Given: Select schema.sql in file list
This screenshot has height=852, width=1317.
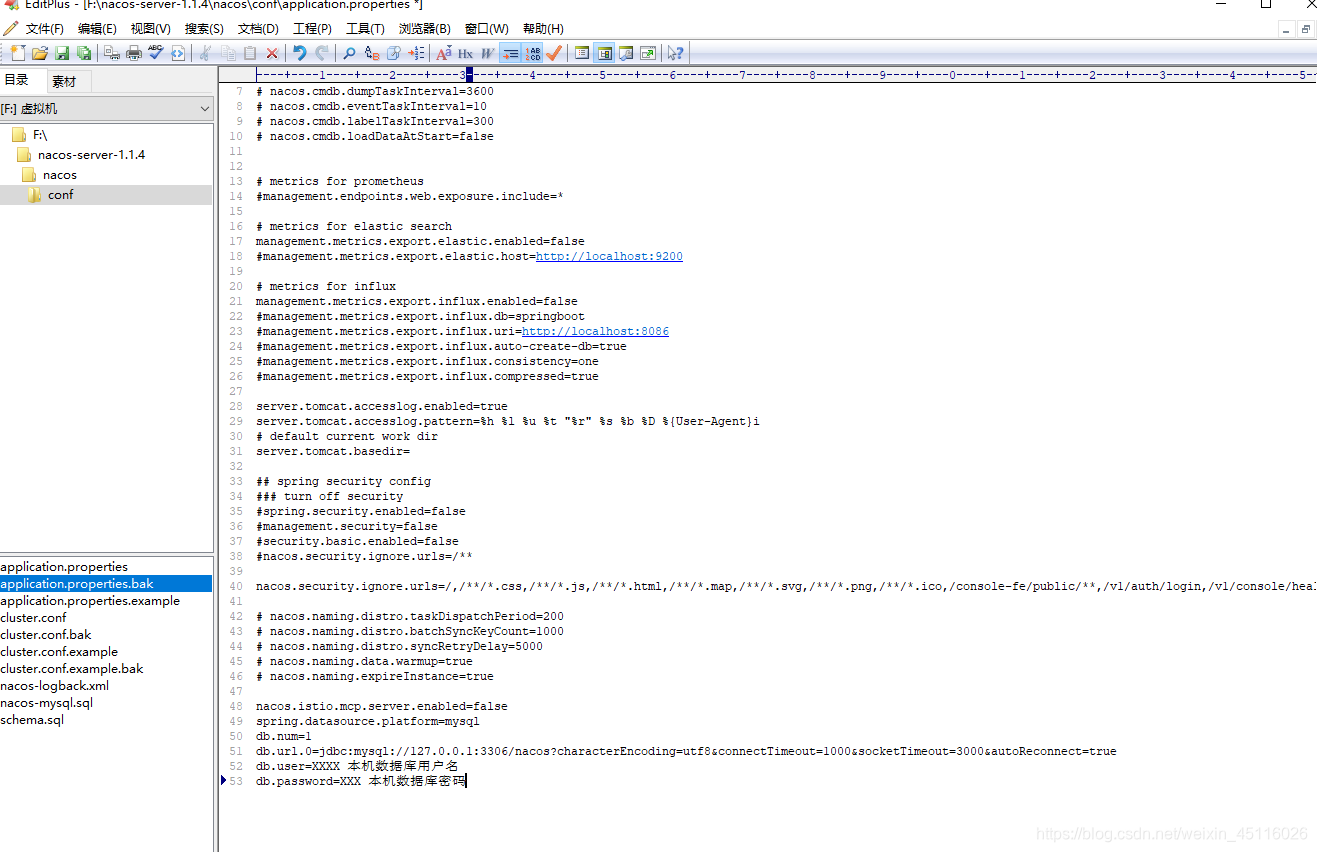Looking at the screenshot, I should click(x=32, y=719).
